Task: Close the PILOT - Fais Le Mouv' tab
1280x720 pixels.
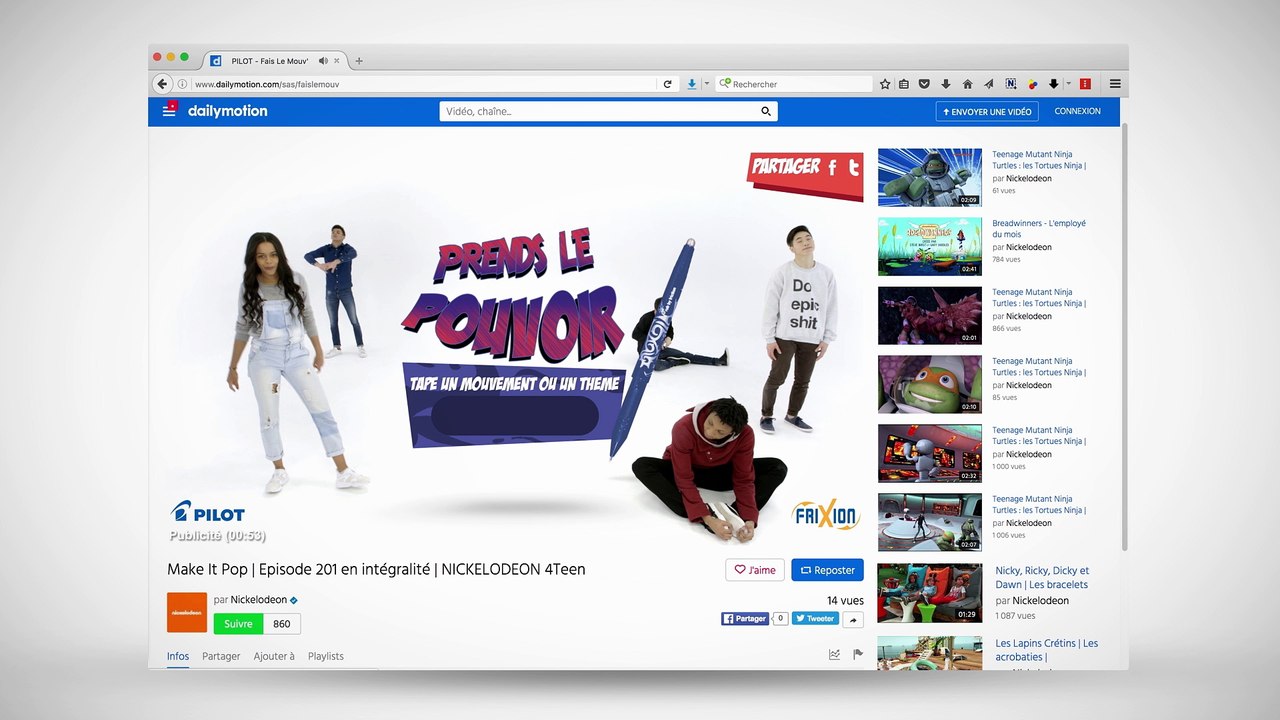Action: coord(337,61)
